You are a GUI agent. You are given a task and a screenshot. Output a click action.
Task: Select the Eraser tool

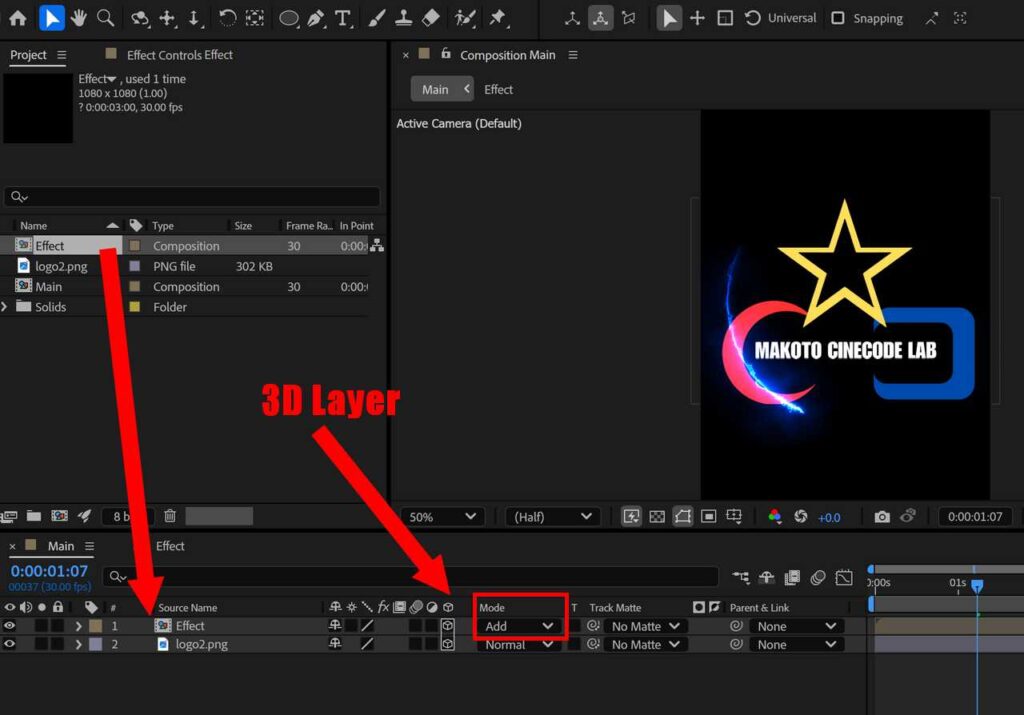(431, 18)
